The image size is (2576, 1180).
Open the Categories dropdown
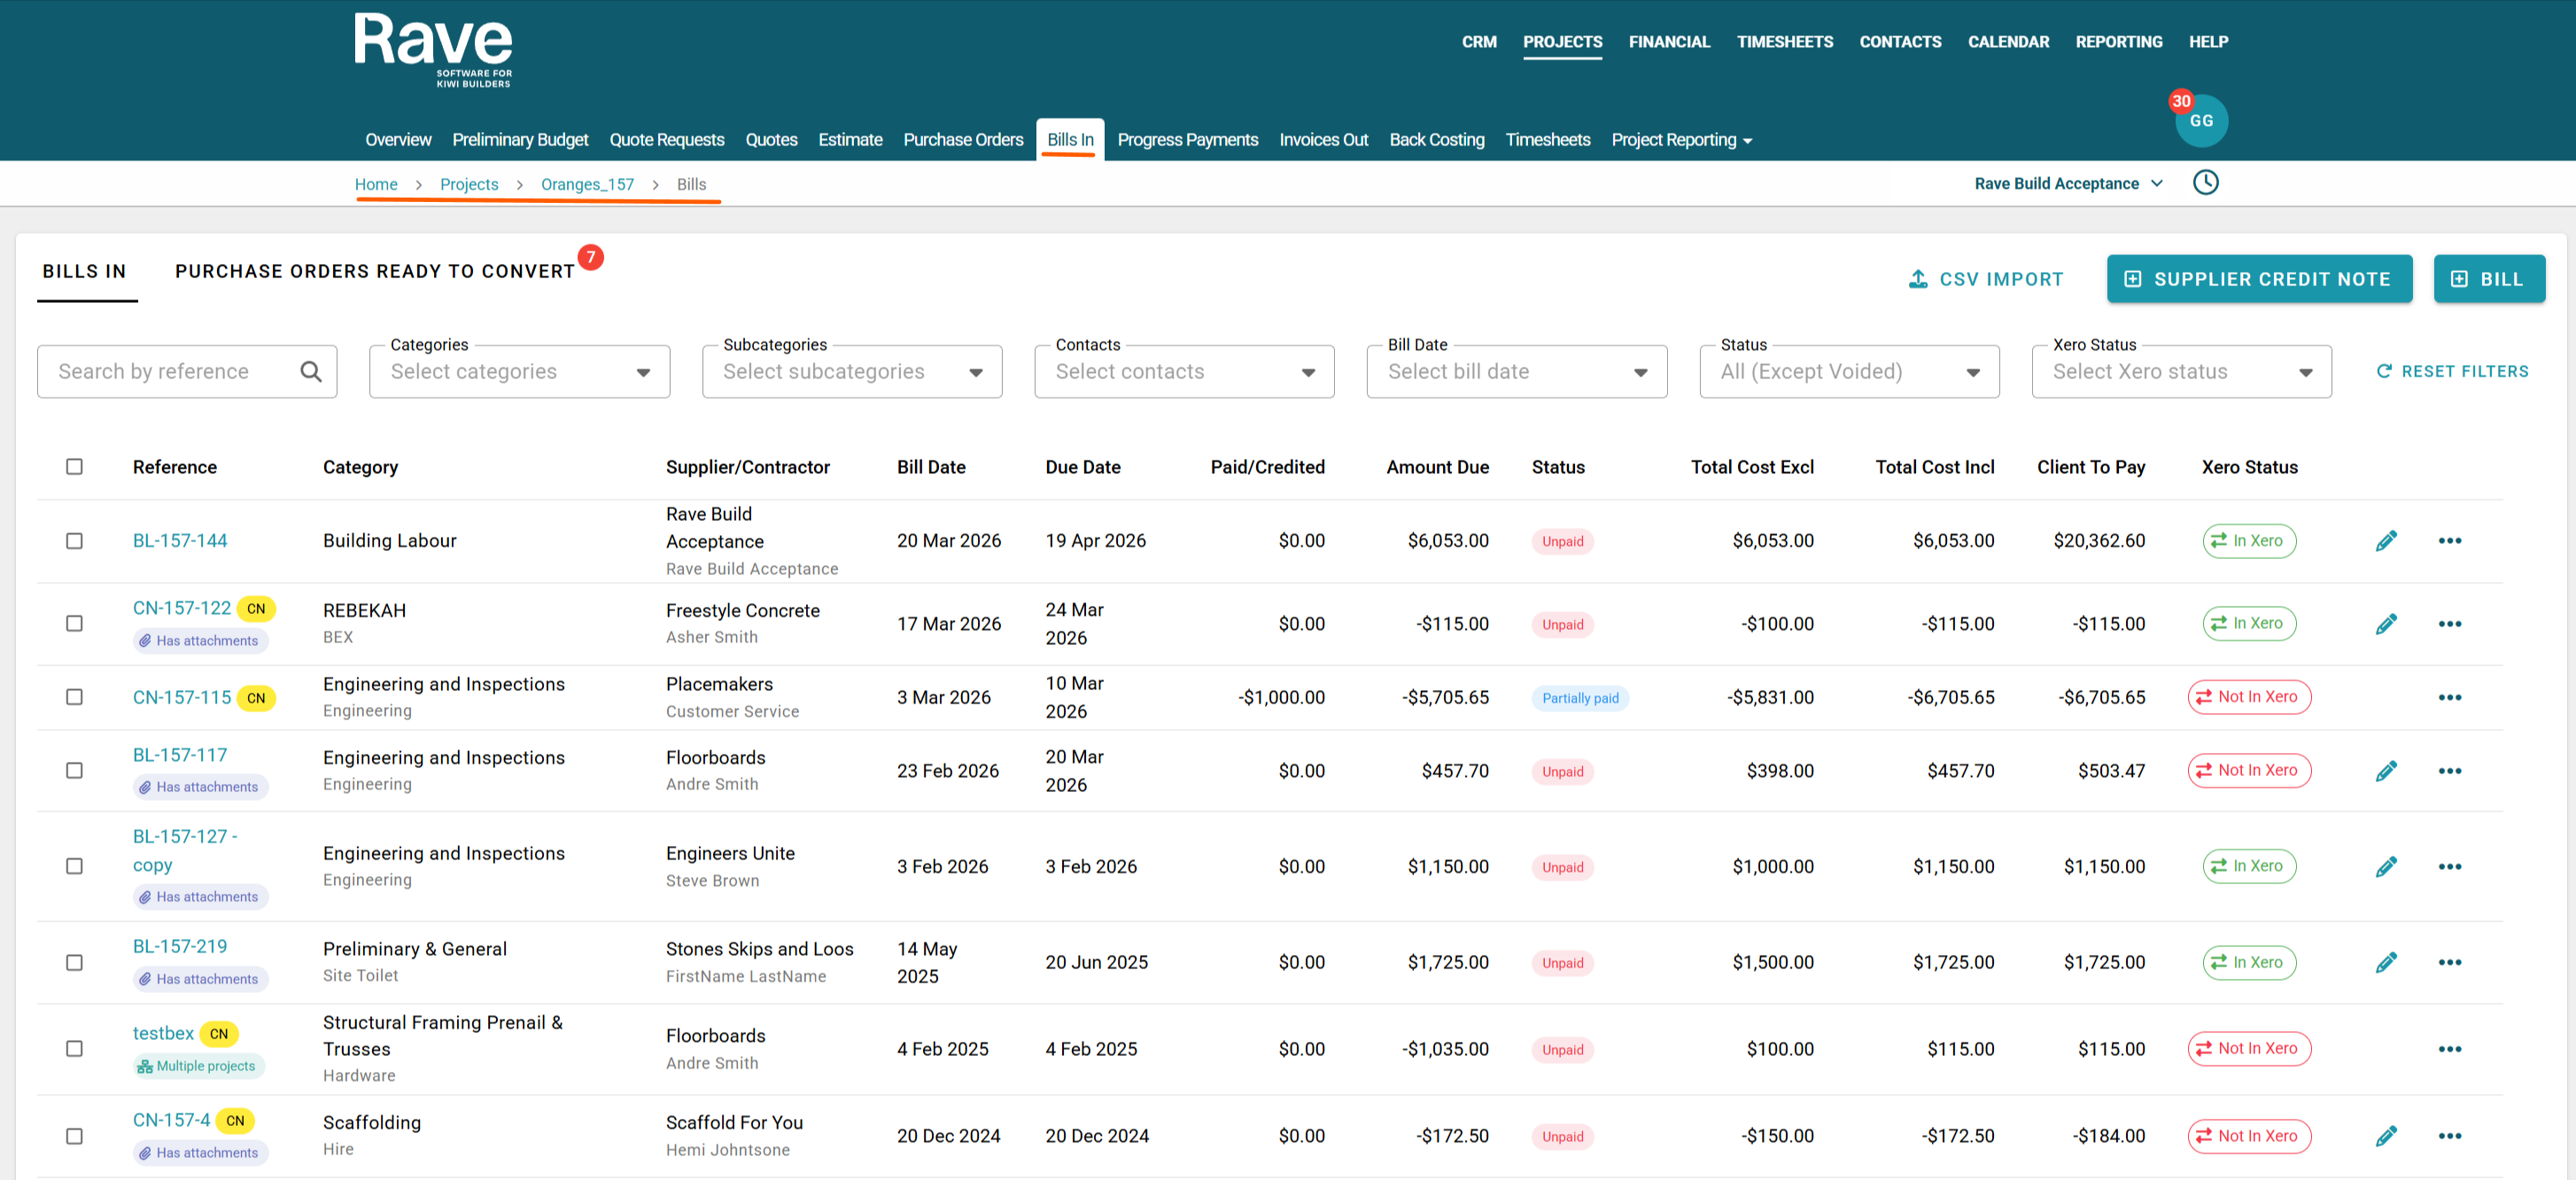[x=519, y=372]
